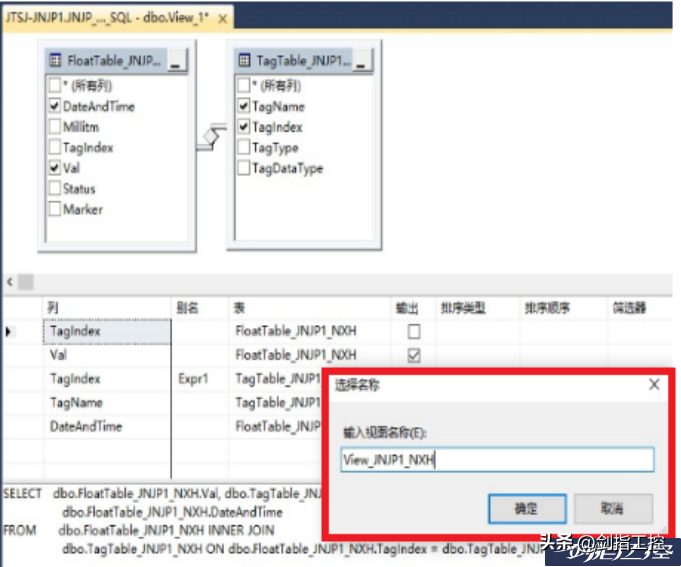Screen dimensions: 681x567
Task: Click the row selector arrow beside TagIndex
Action: pyautogui.click(x=9, y=331)
